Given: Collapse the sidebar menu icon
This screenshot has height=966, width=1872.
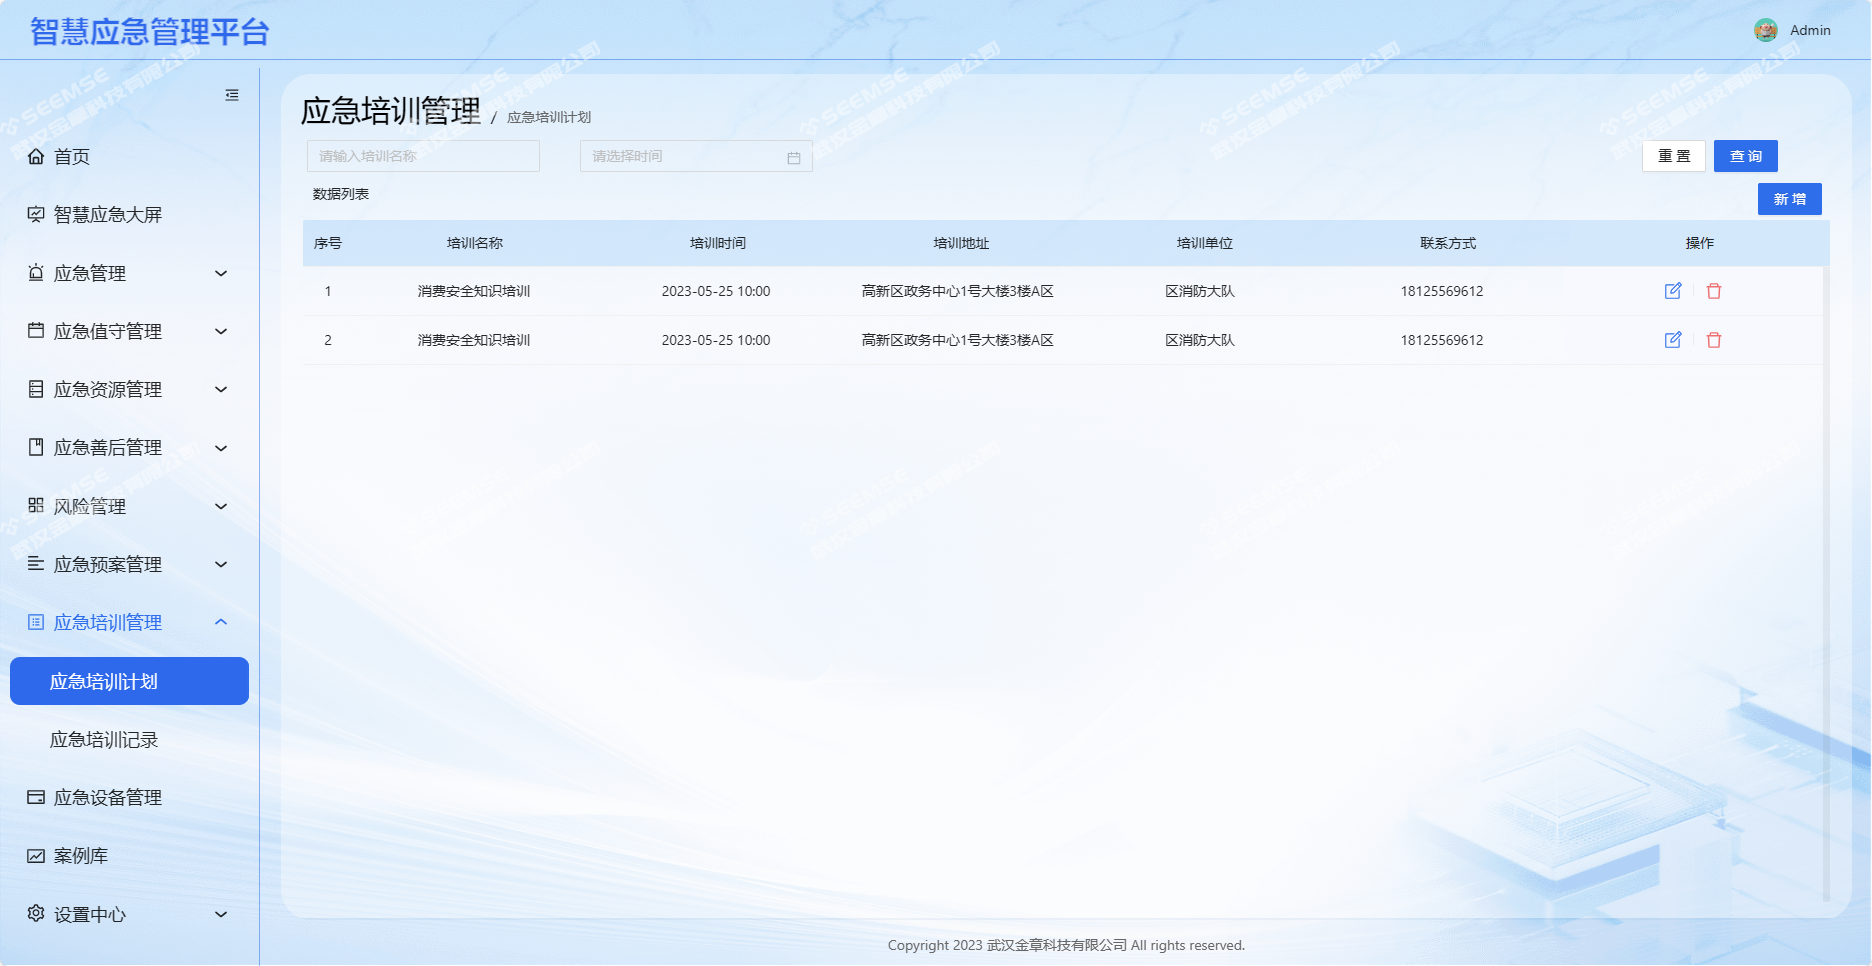Looking at the screenshot, I should click(x=232, y=95).
